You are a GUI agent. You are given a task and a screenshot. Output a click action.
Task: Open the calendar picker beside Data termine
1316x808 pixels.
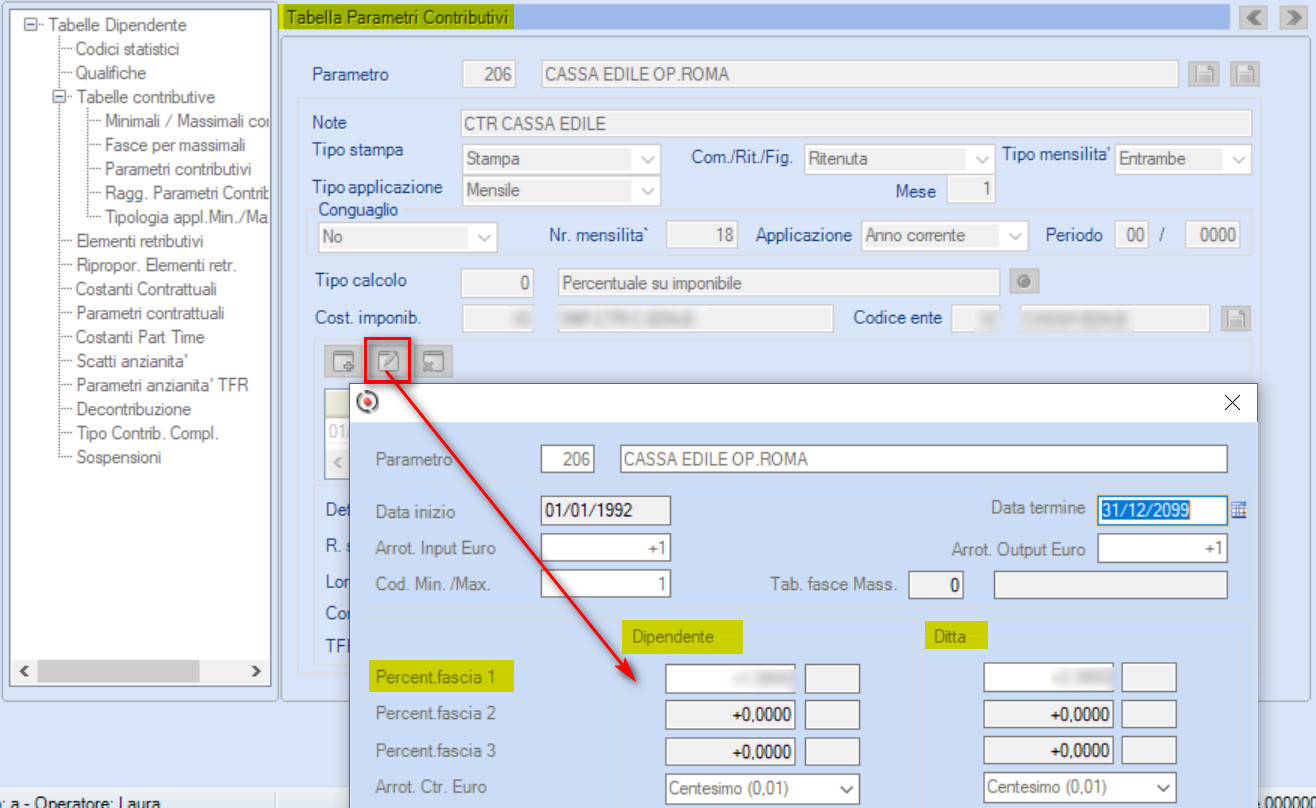(x=1239, y=510)
